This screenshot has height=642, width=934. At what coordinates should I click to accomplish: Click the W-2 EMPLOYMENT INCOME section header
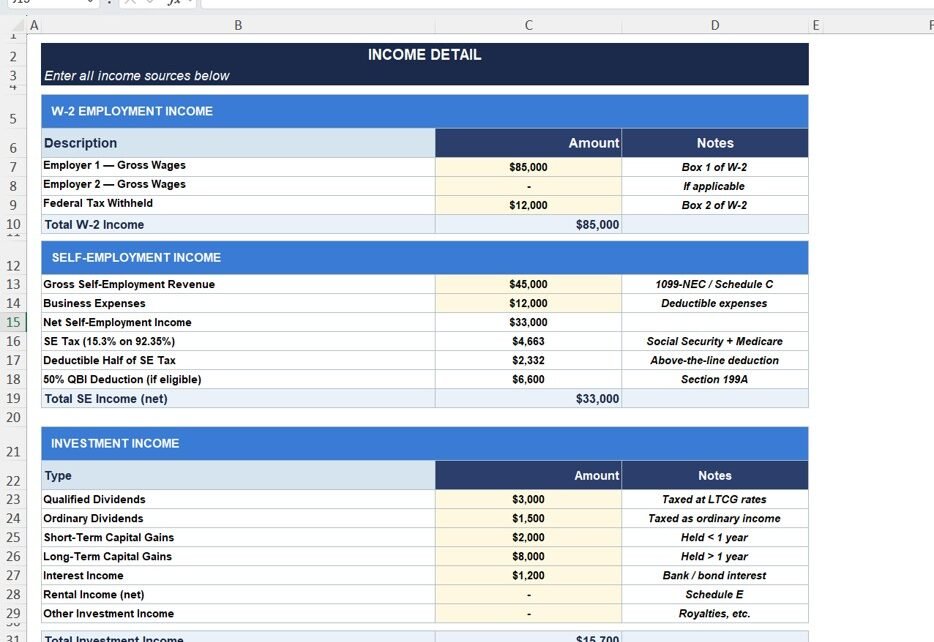424,111
